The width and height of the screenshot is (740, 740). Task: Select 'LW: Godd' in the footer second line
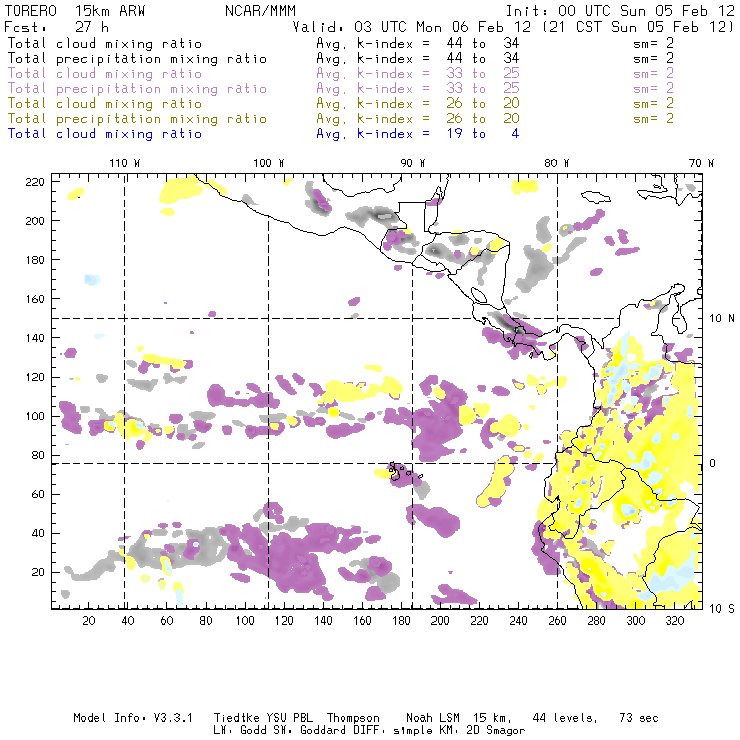(240, 731)
